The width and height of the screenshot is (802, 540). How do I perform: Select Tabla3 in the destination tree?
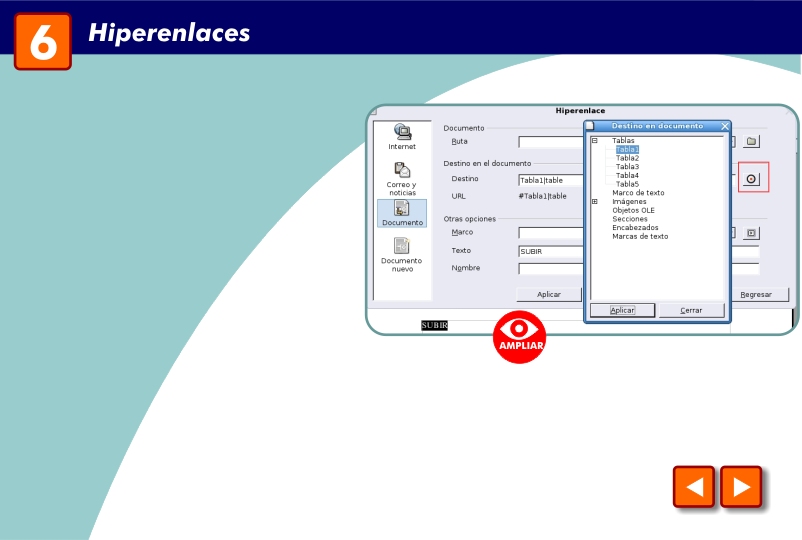pyautogui.click(x=627, y=167)
